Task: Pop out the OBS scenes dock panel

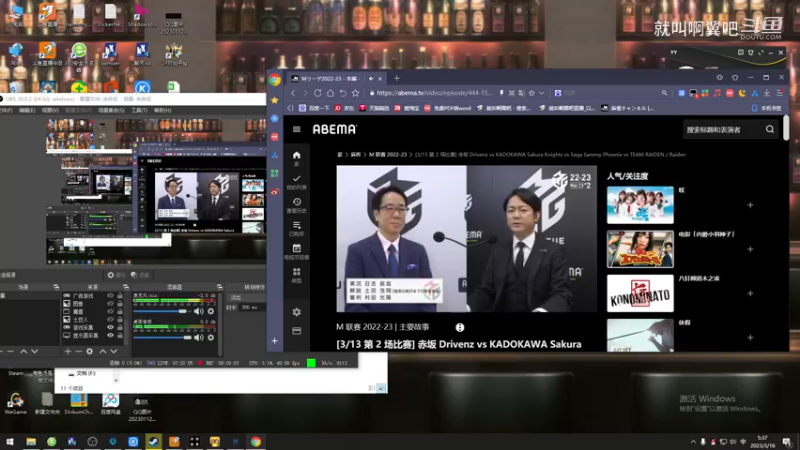Action: click(56, 287)
